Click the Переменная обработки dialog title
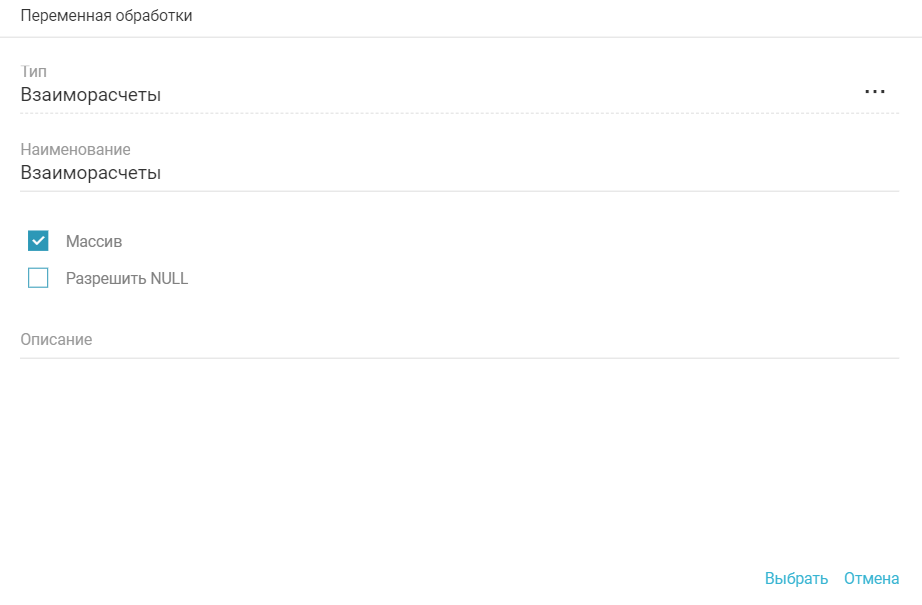 click(107, 16)
